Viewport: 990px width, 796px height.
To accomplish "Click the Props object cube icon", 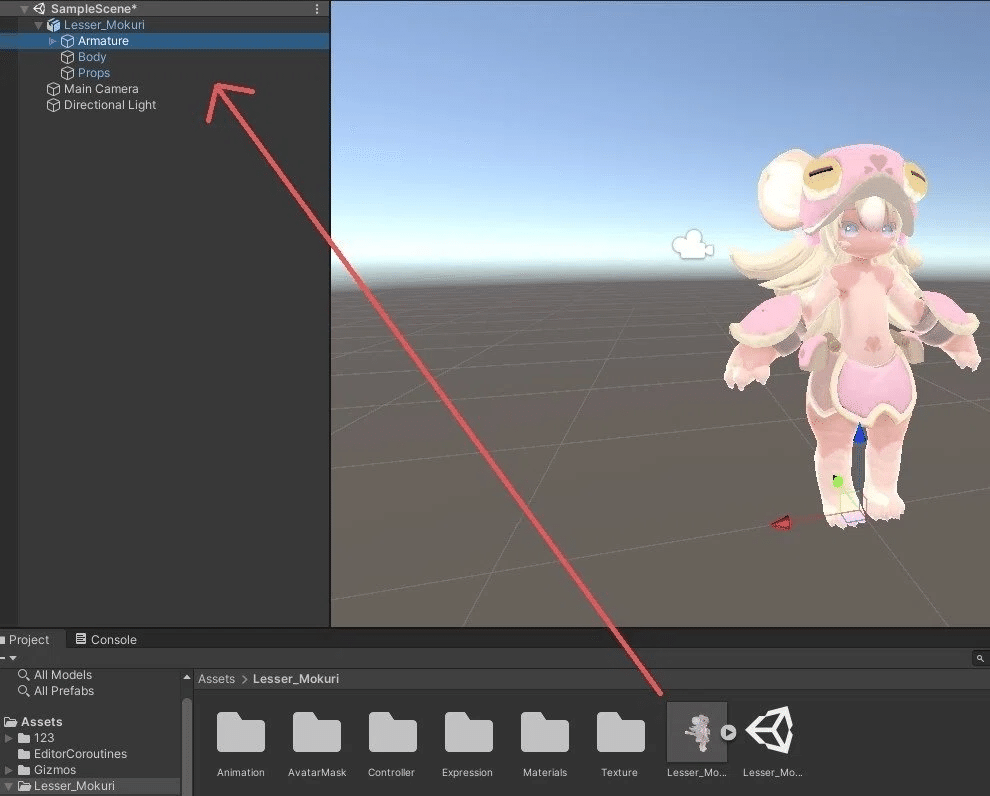I will pyautogui.click(x=68, y=73).
